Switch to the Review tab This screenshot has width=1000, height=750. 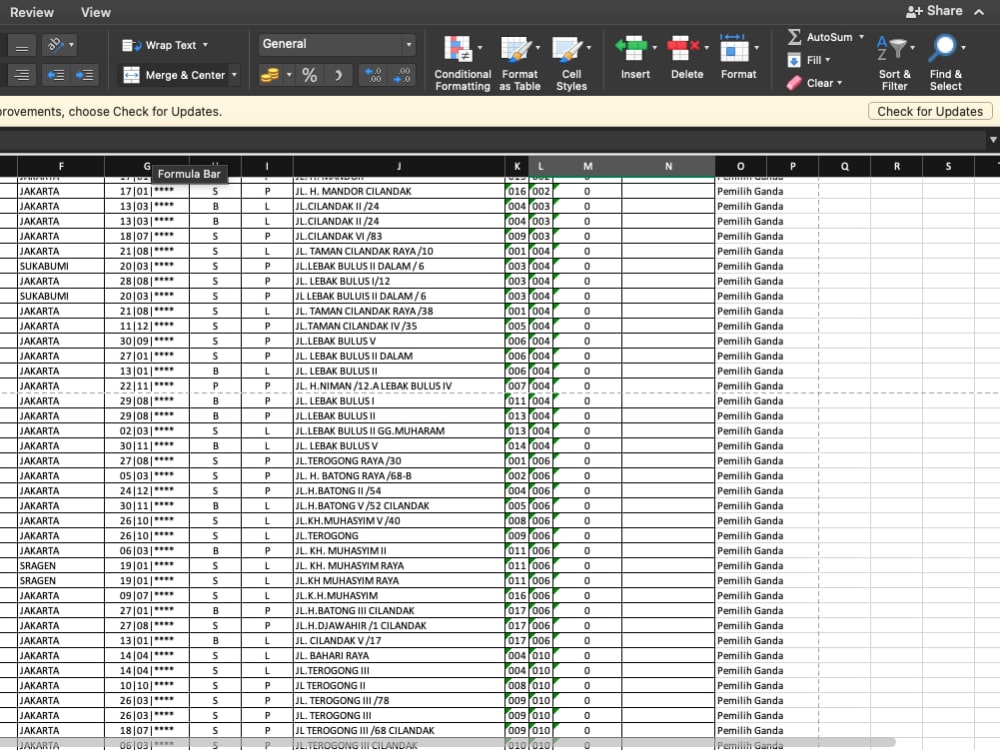(32, 12)
